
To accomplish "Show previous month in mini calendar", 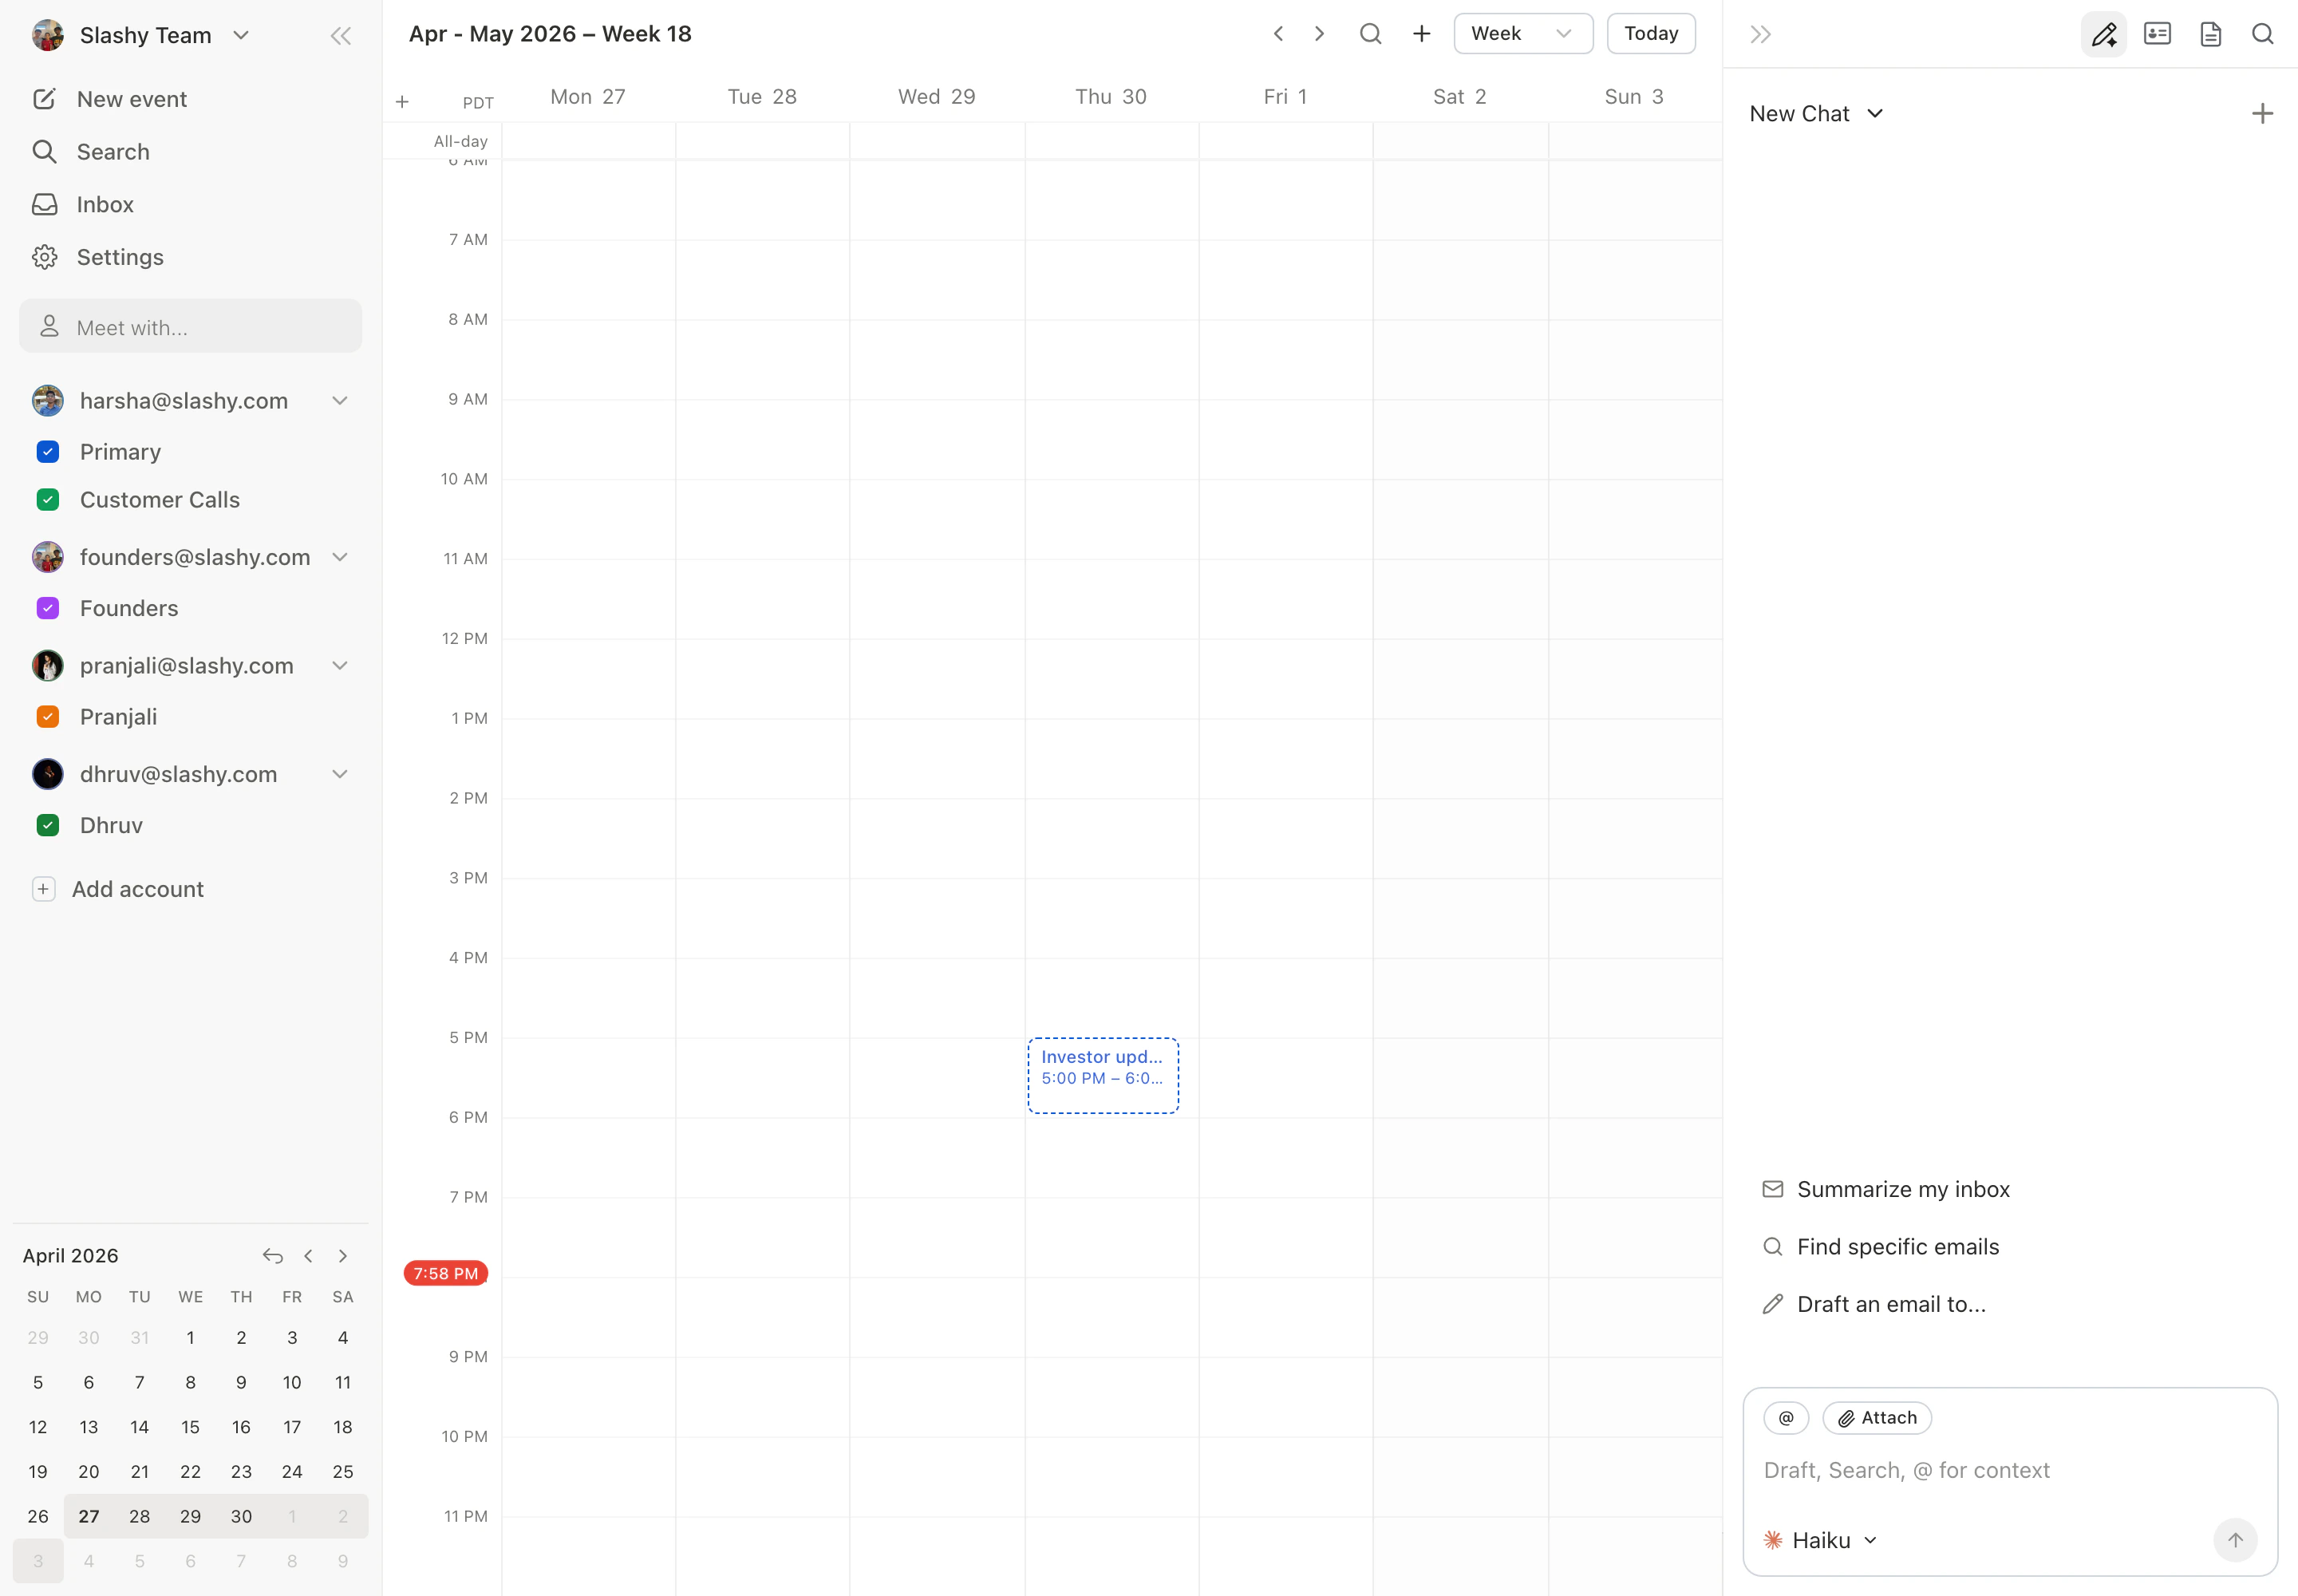I will click(x=308, y=1256).
